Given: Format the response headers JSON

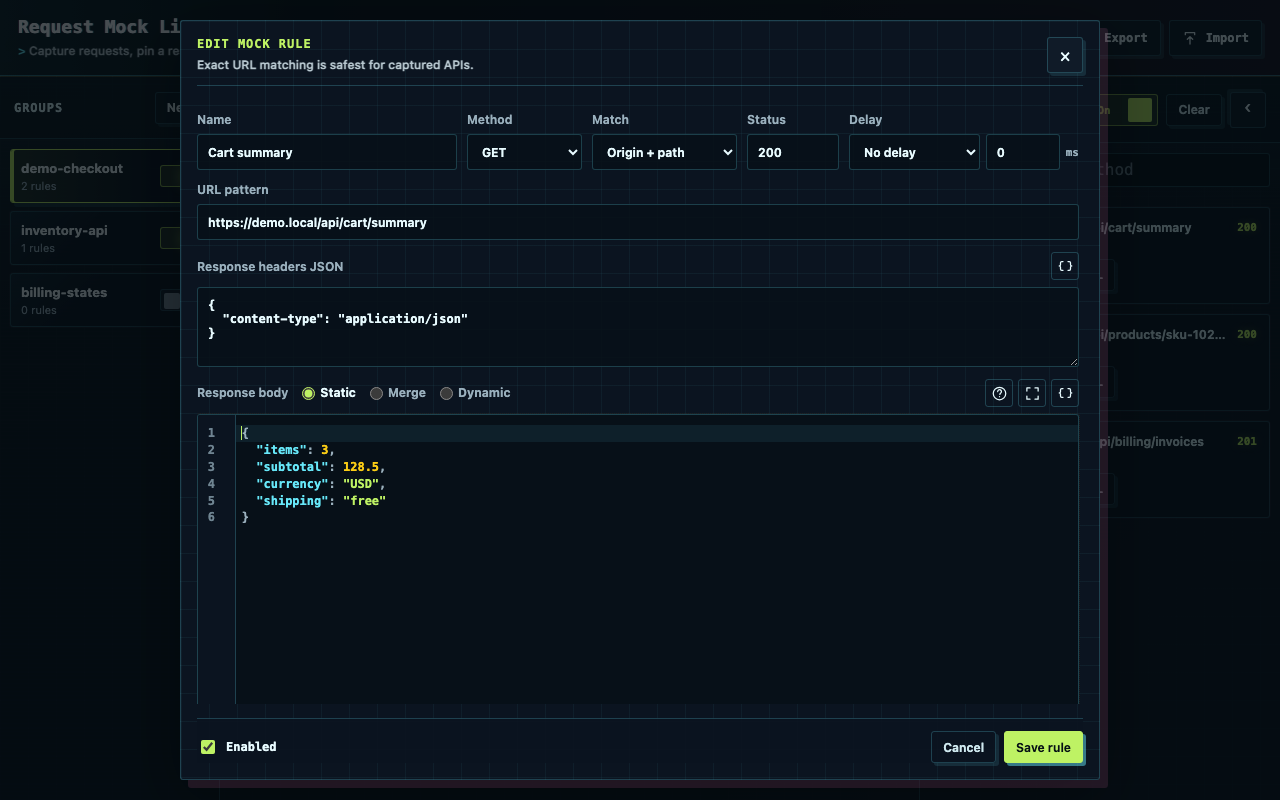Looking at the screenshot, I should tap(1065, 266).
